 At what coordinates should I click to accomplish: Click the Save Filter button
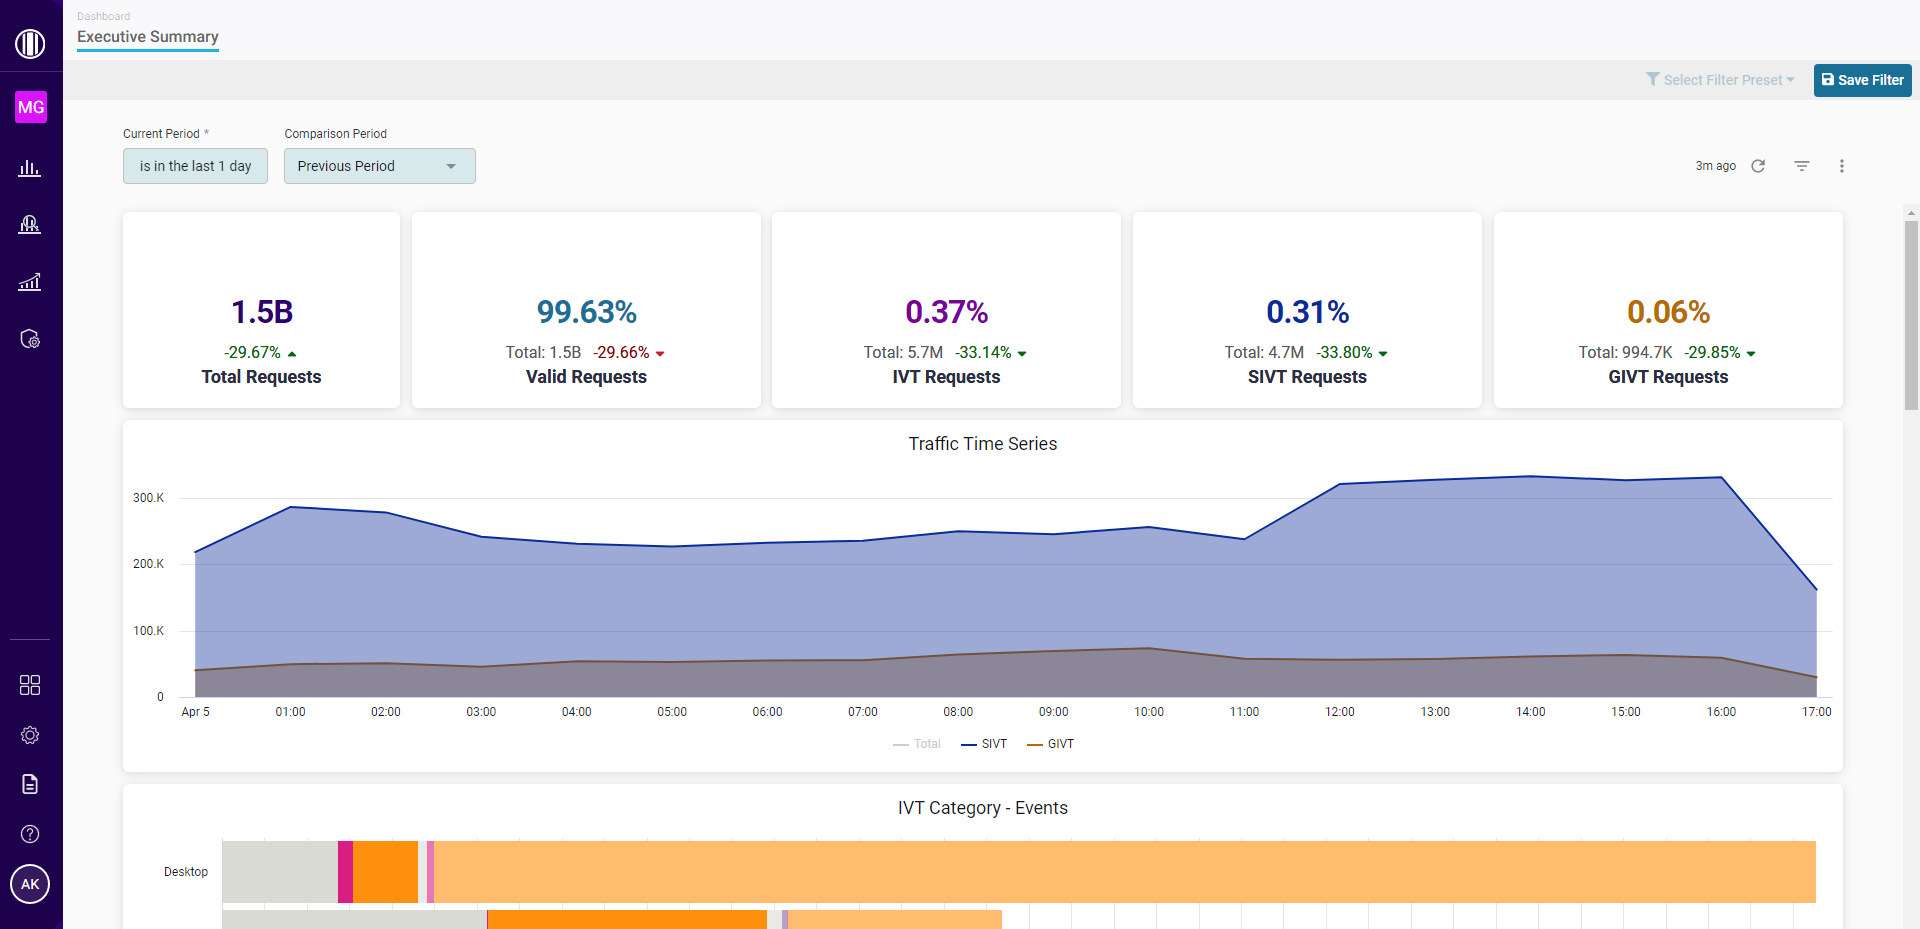(1862, 80)
